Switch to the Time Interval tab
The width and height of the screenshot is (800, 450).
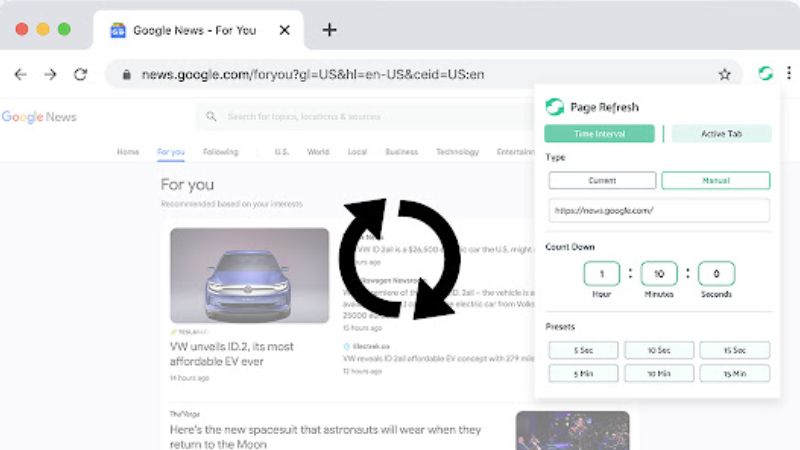pos(599,134)
